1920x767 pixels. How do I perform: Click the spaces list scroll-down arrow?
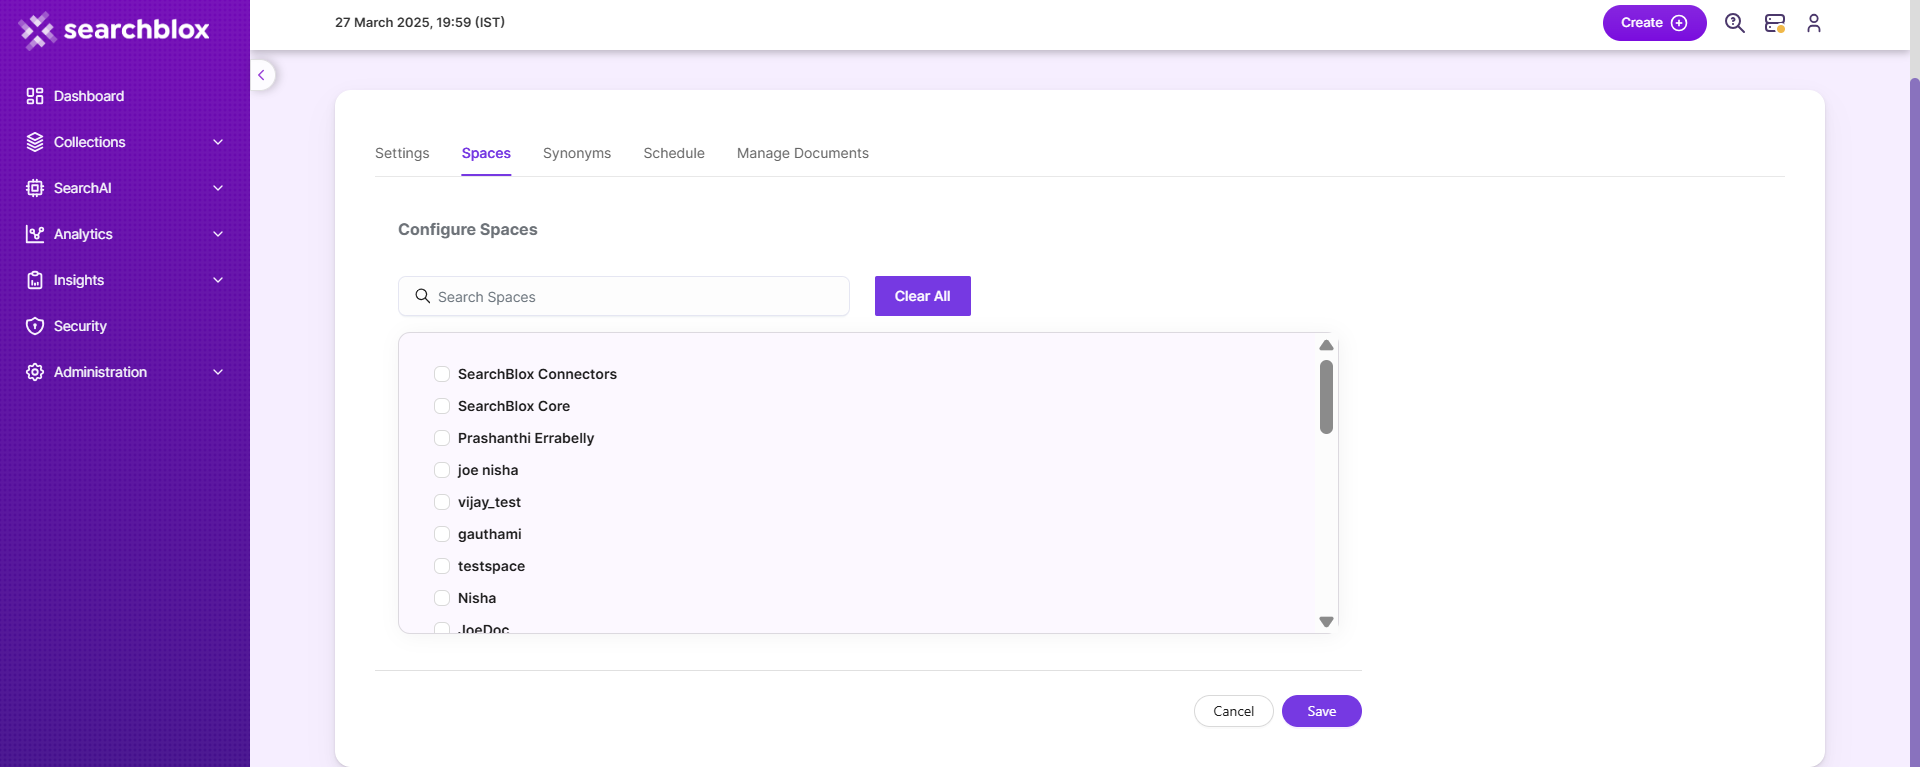coord(1326,622)
